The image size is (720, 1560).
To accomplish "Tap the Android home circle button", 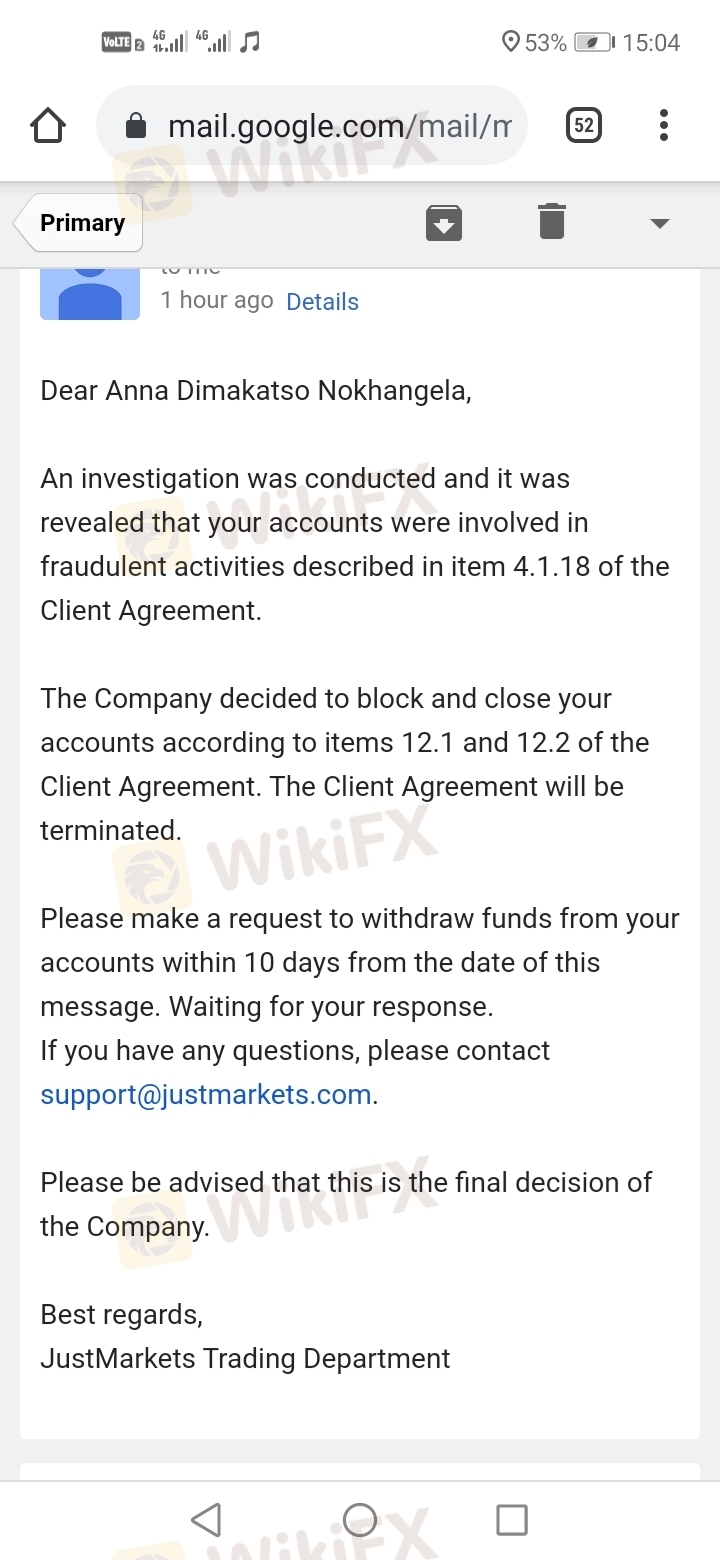I will pos(360,1520).
